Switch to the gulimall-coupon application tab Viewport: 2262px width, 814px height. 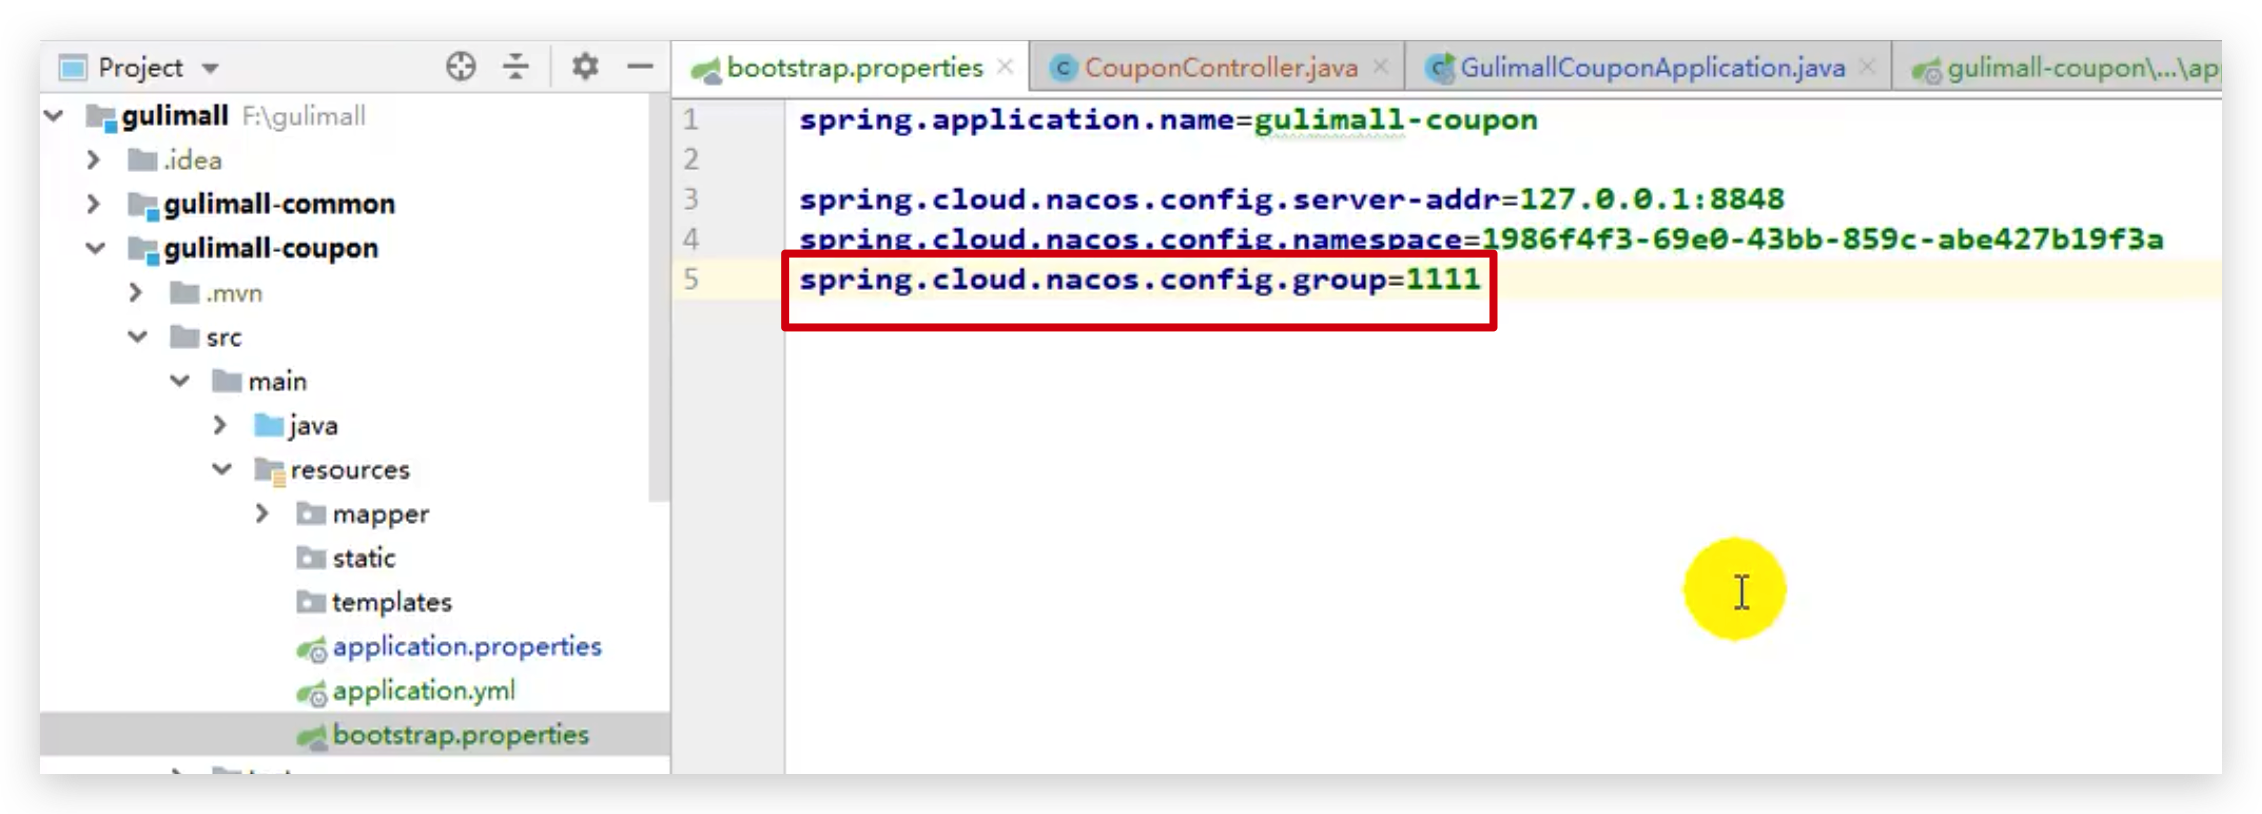pyautogui.click(x=2082, y=67)
